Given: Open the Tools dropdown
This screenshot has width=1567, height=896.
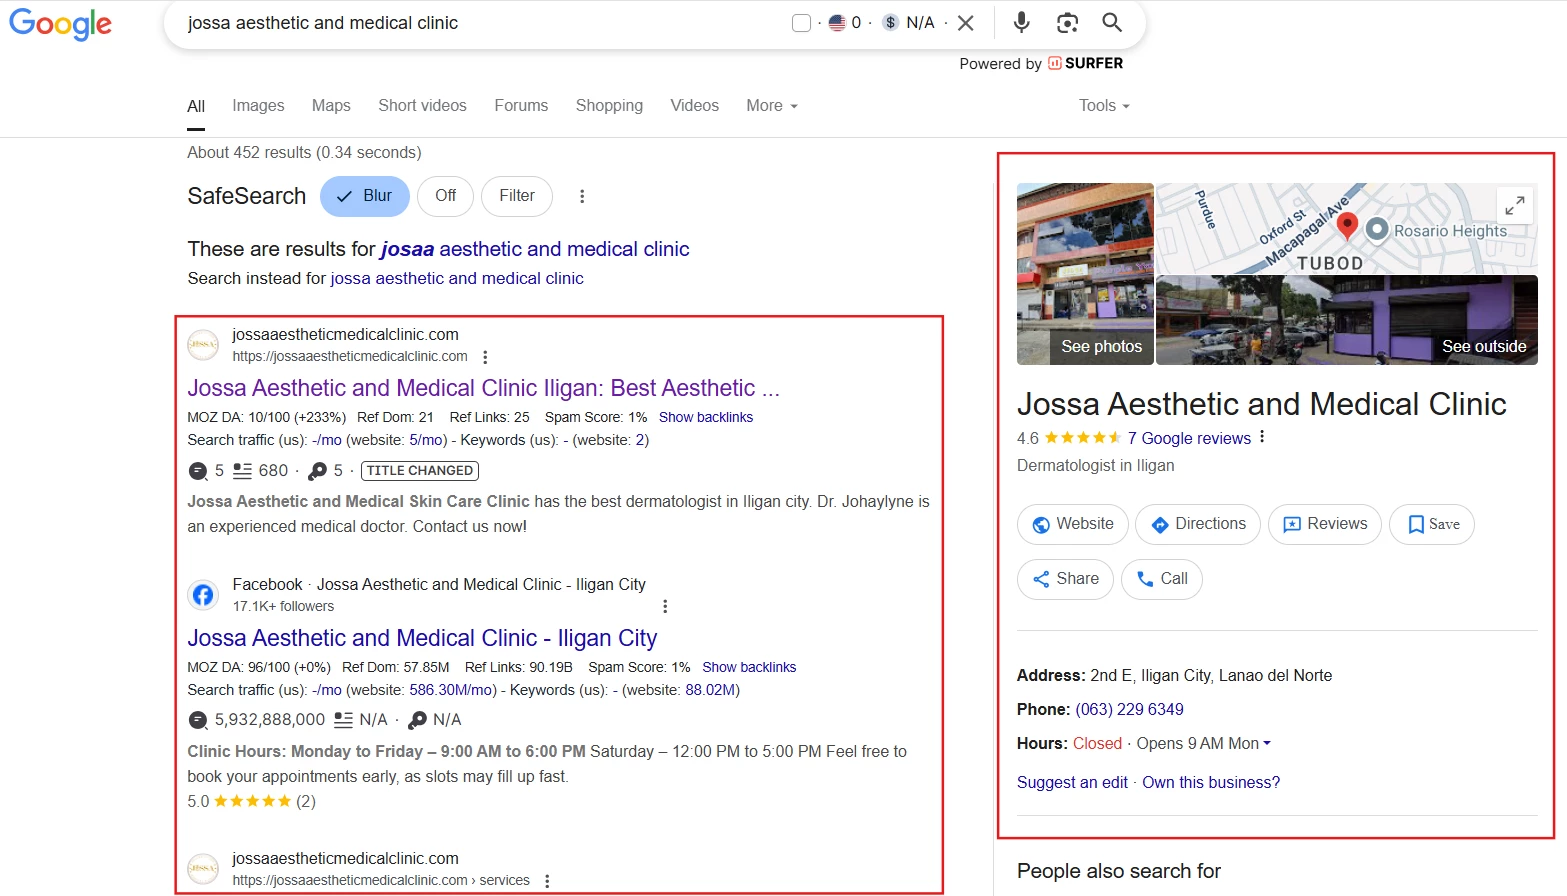Looking at the screenshot, I should coord(1104,105).
